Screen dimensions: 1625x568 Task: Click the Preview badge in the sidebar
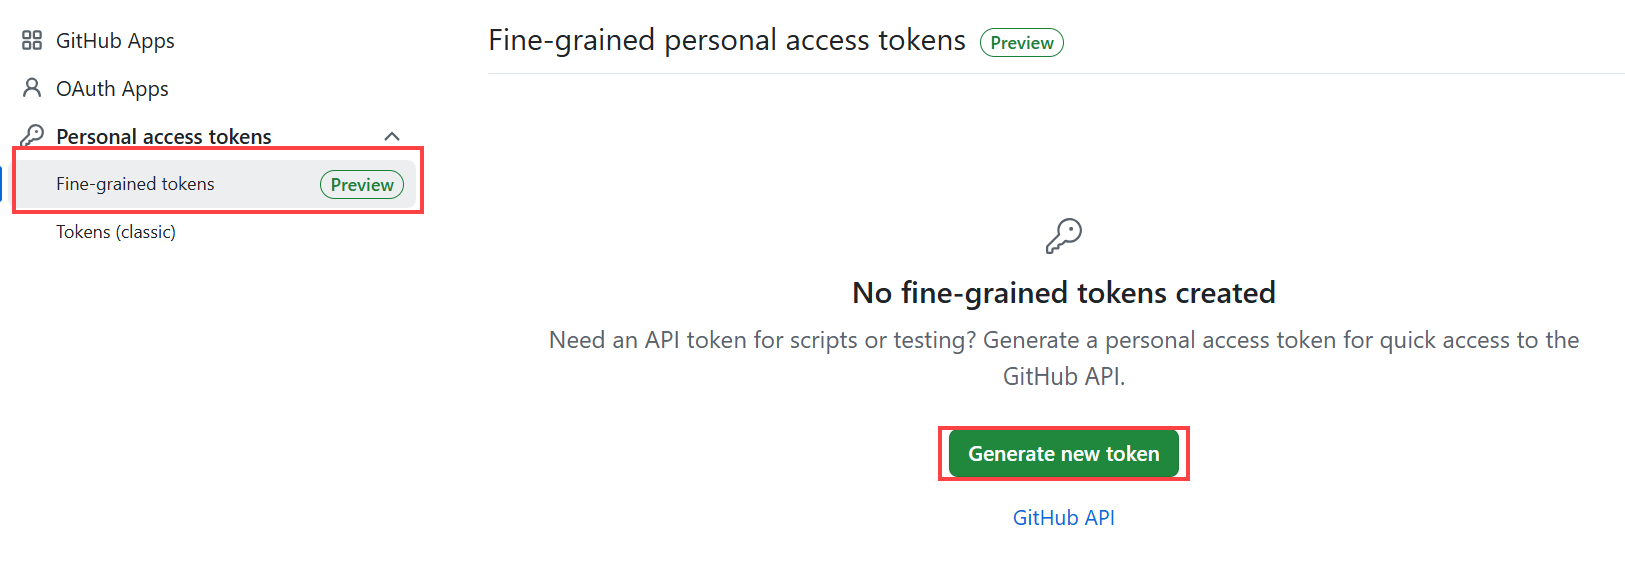(362, 185)
